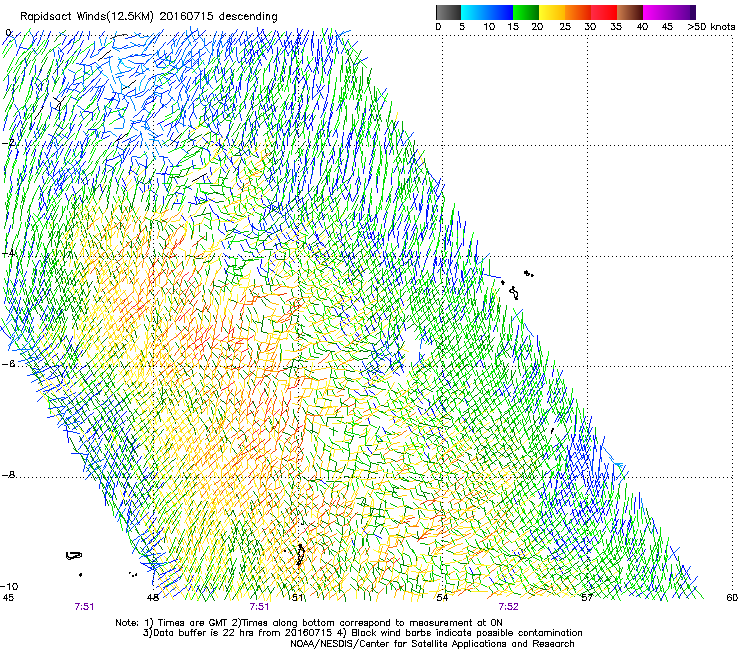Click the latitude axis label "-2"
The image size is (740, 650).
pos(9,143)
